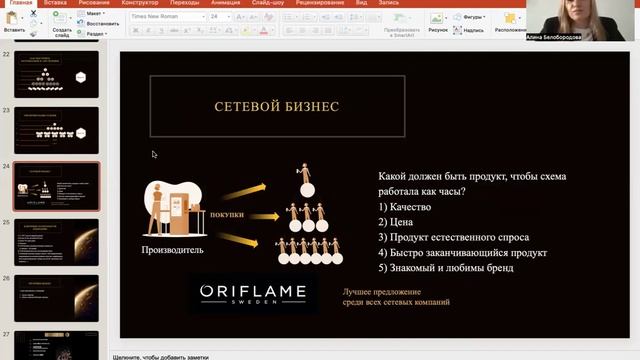Image resolution: width=640 pixels, height=360 pixels.
Task: Click the Вставить paste clipboard icon
Action: point(11,18)
